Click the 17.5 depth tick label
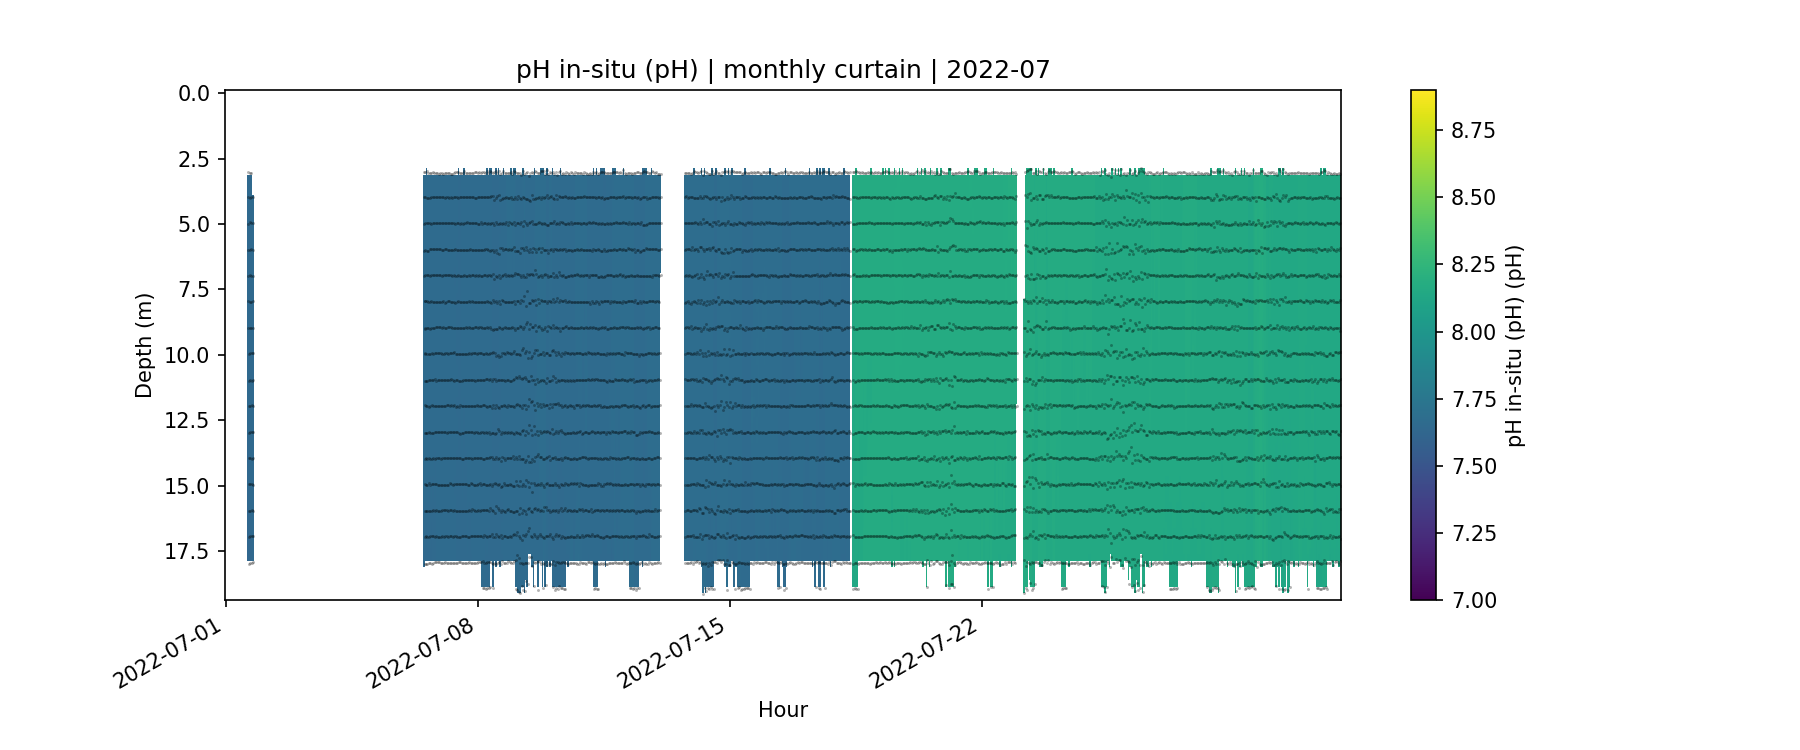Screen dimensions: 1800x750 coord(188,552)
